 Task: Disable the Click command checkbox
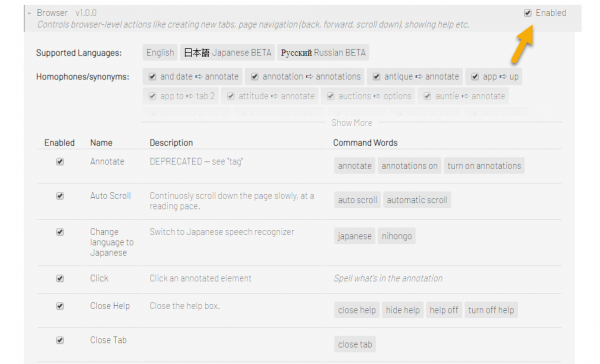[x=60, y=278]
